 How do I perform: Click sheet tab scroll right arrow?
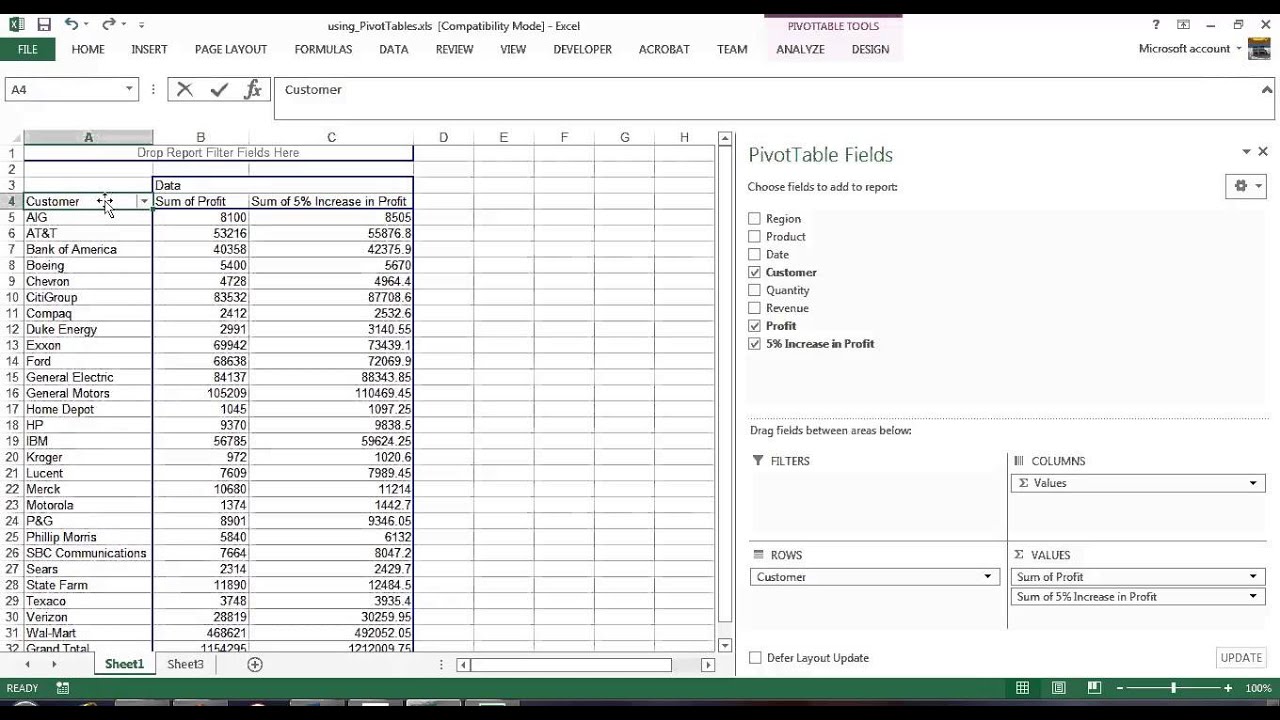[54, 664]
